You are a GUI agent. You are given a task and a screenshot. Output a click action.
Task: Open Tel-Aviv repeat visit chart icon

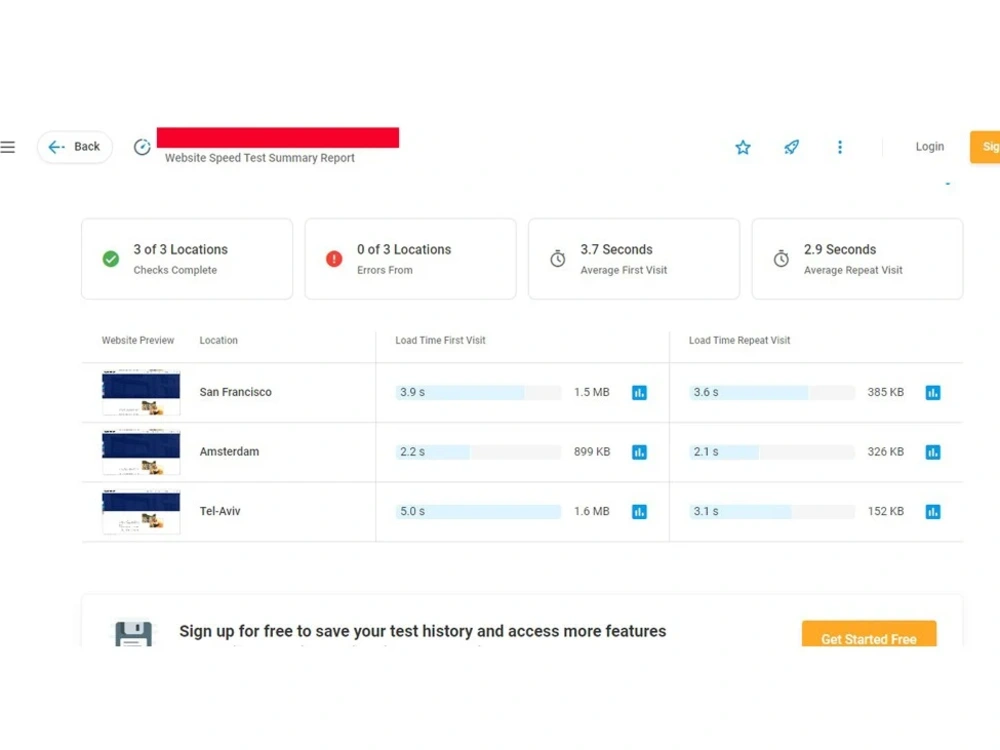pyautogui.click(x=933, y=511)
